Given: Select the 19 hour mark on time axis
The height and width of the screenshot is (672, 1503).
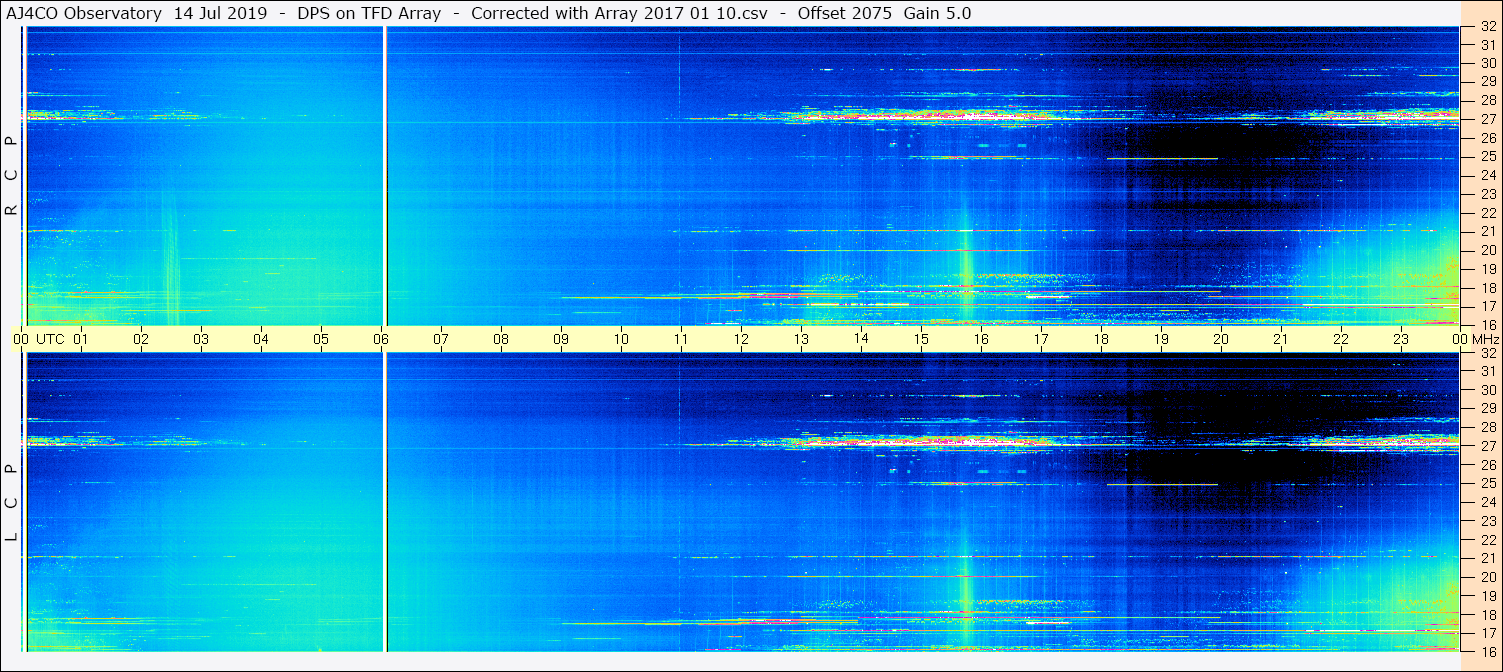Looking at the screenshot, I should 1161,339.
